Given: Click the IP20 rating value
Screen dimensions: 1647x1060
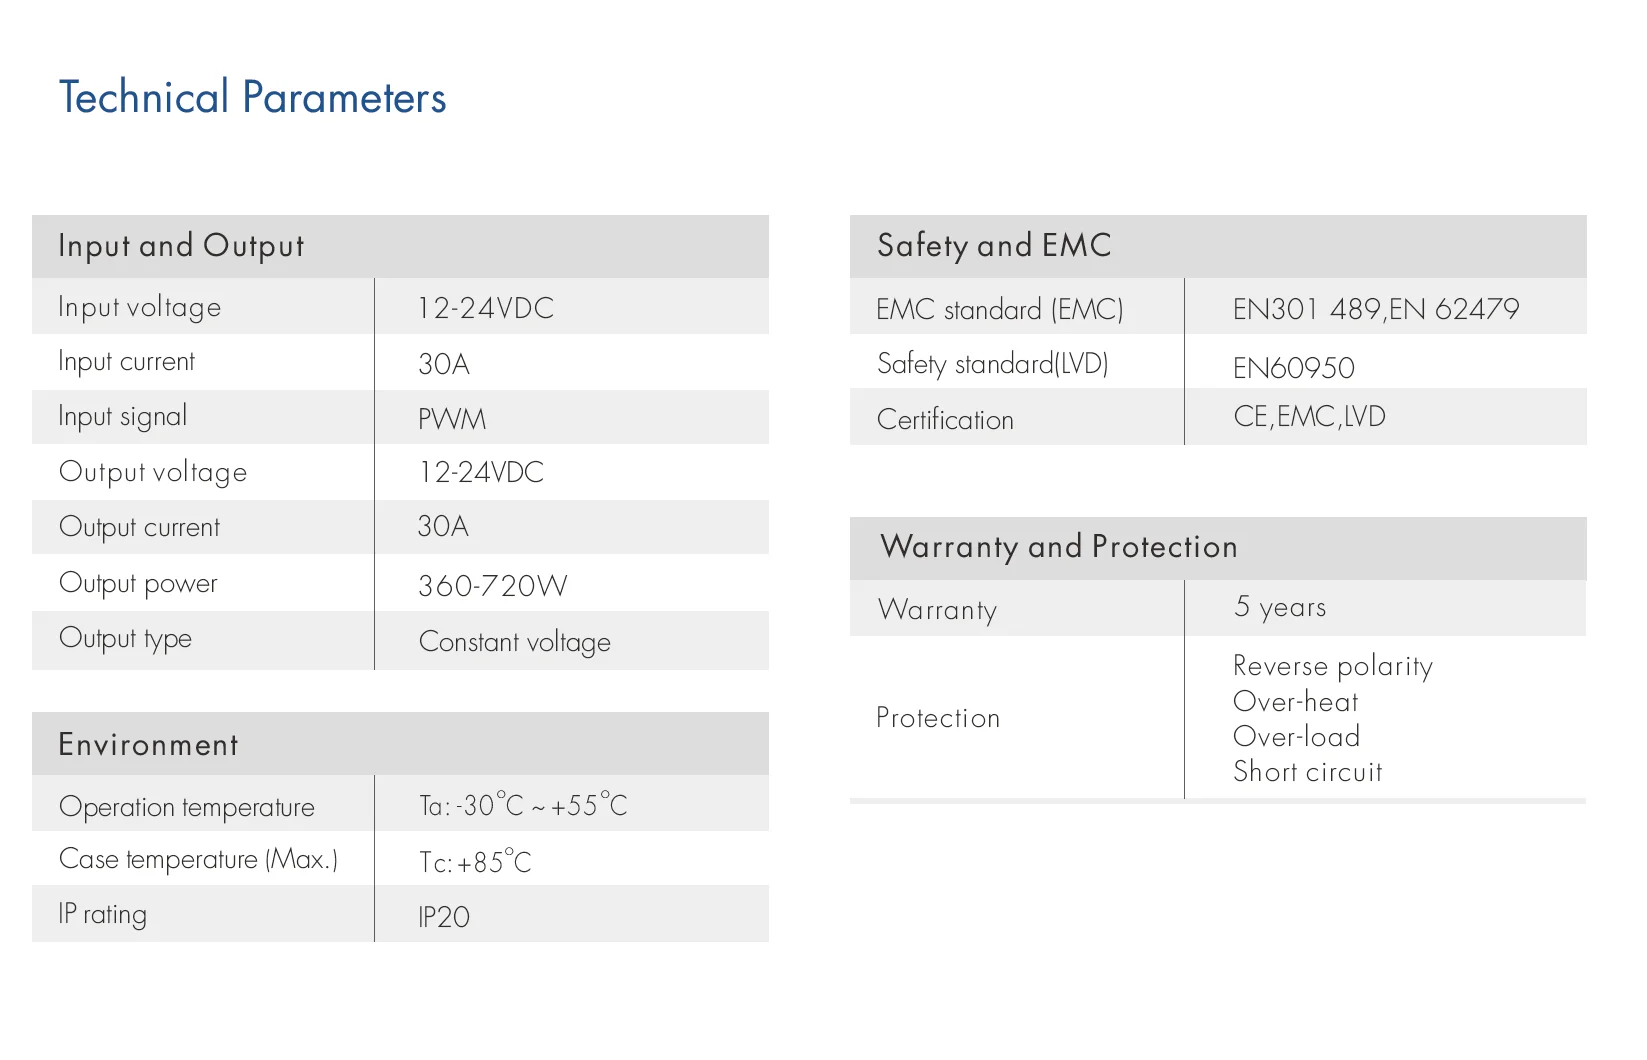Looking at the screenshot, I should 443,917.
